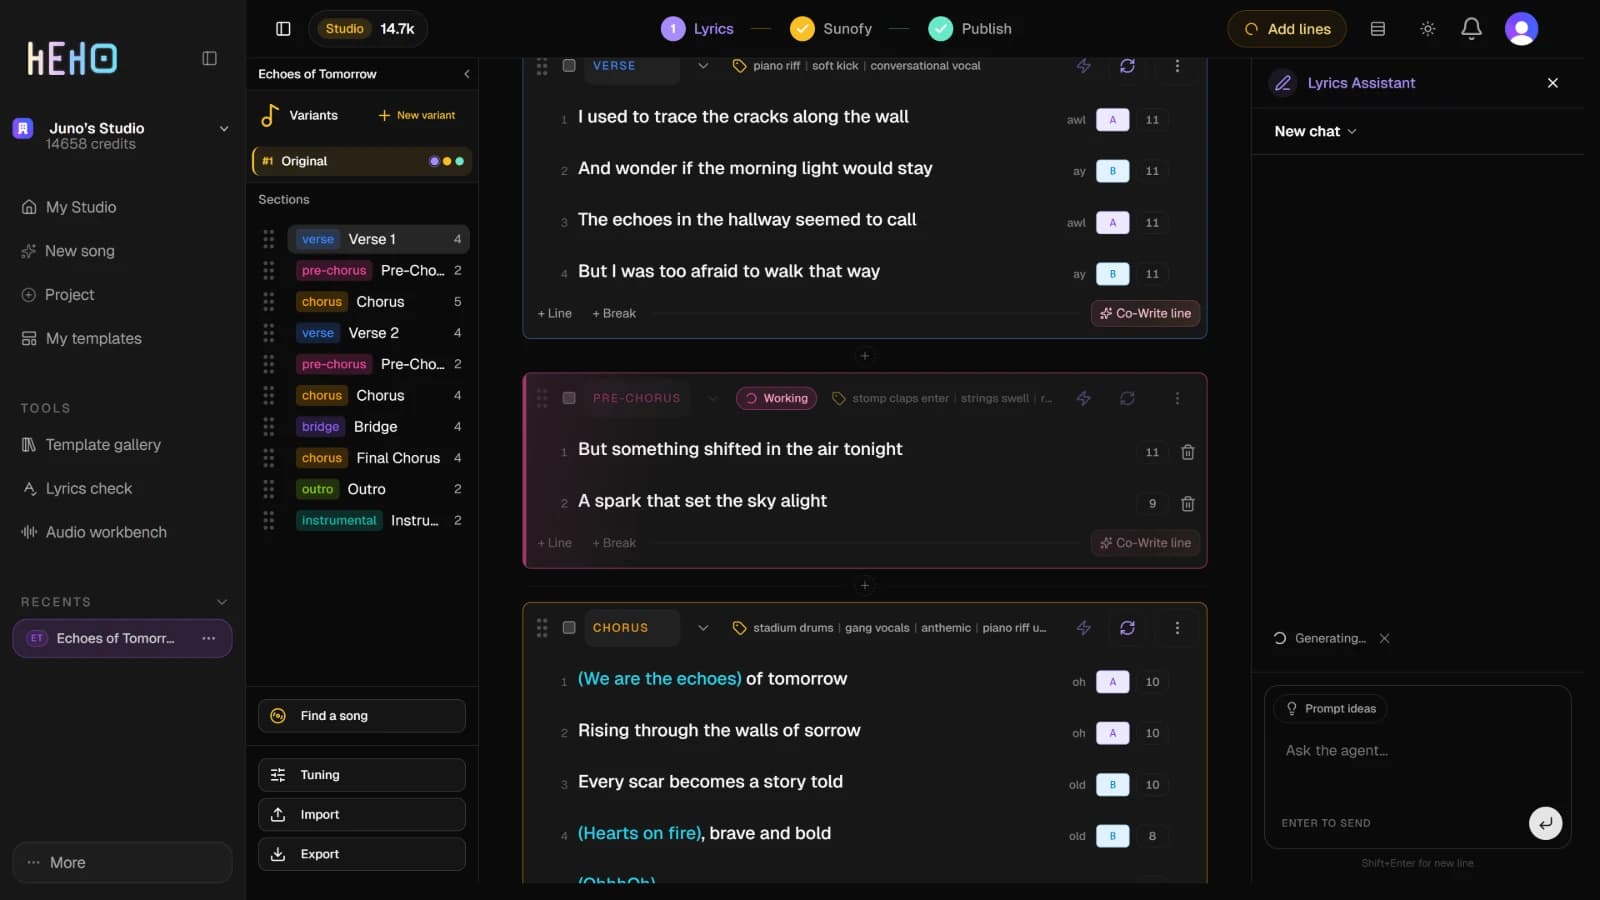Collapse the left sidebar panel icon
The width and height of the screenshot is (1600, 900).
tap(209, 58)
